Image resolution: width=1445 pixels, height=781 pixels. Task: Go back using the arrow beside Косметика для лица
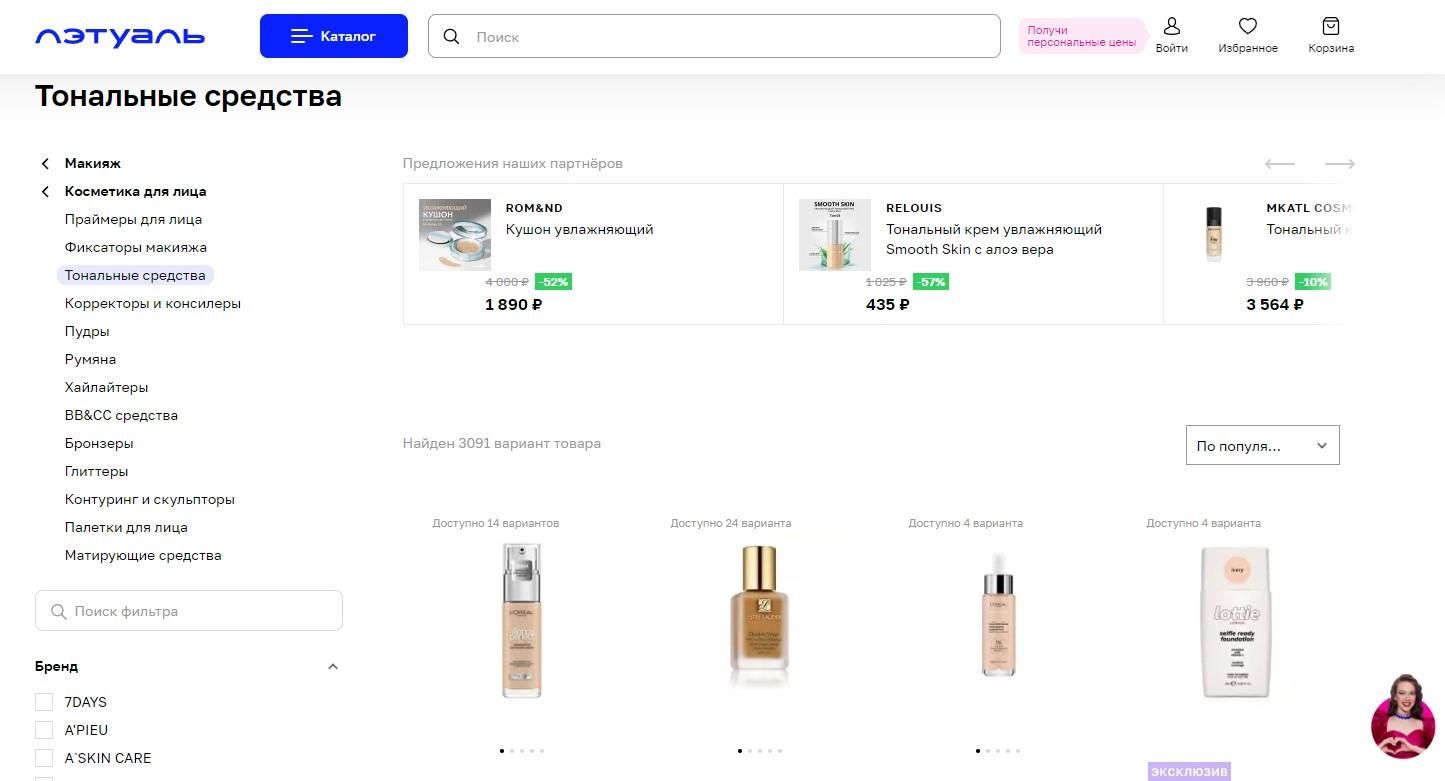[x=45, y=191]
